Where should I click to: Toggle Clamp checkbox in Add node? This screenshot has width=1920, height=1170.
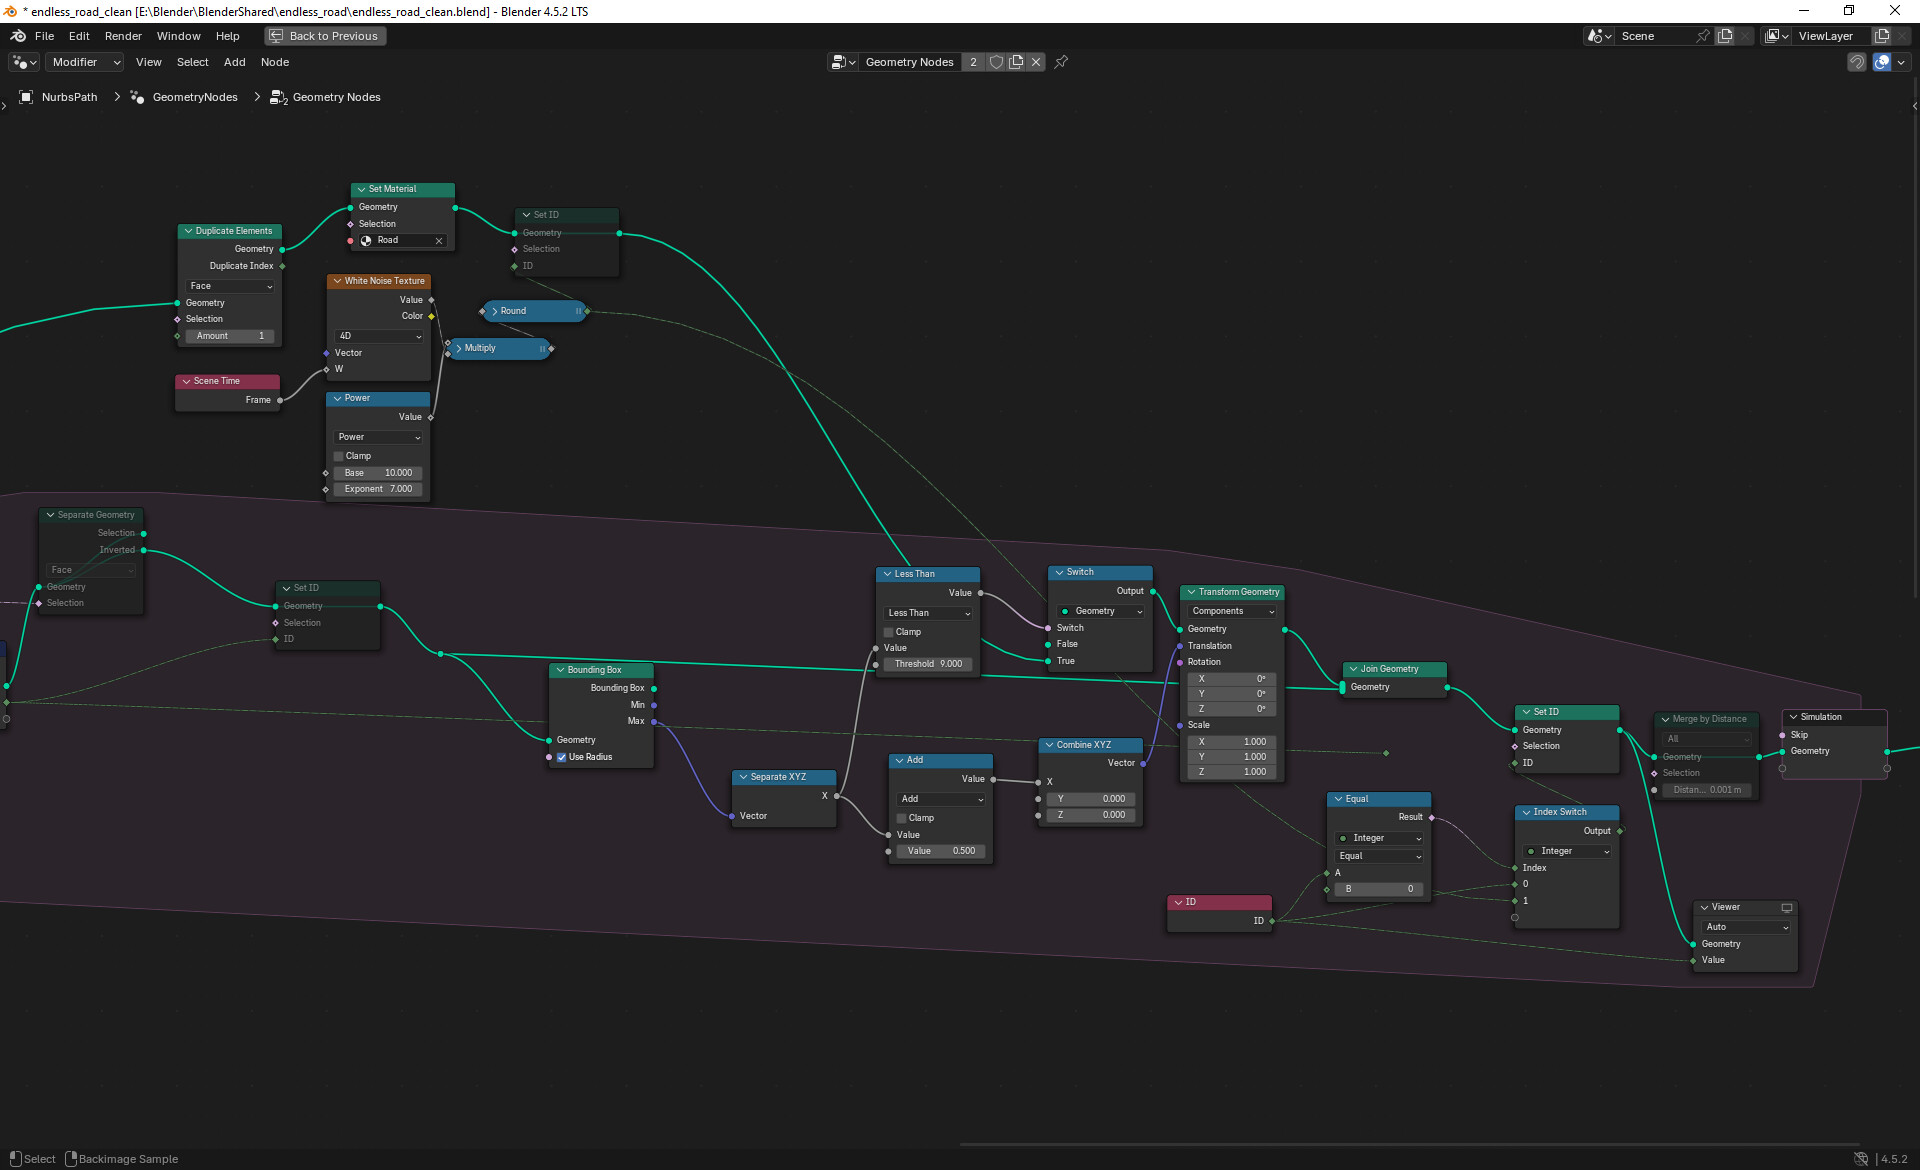(902, 818)
